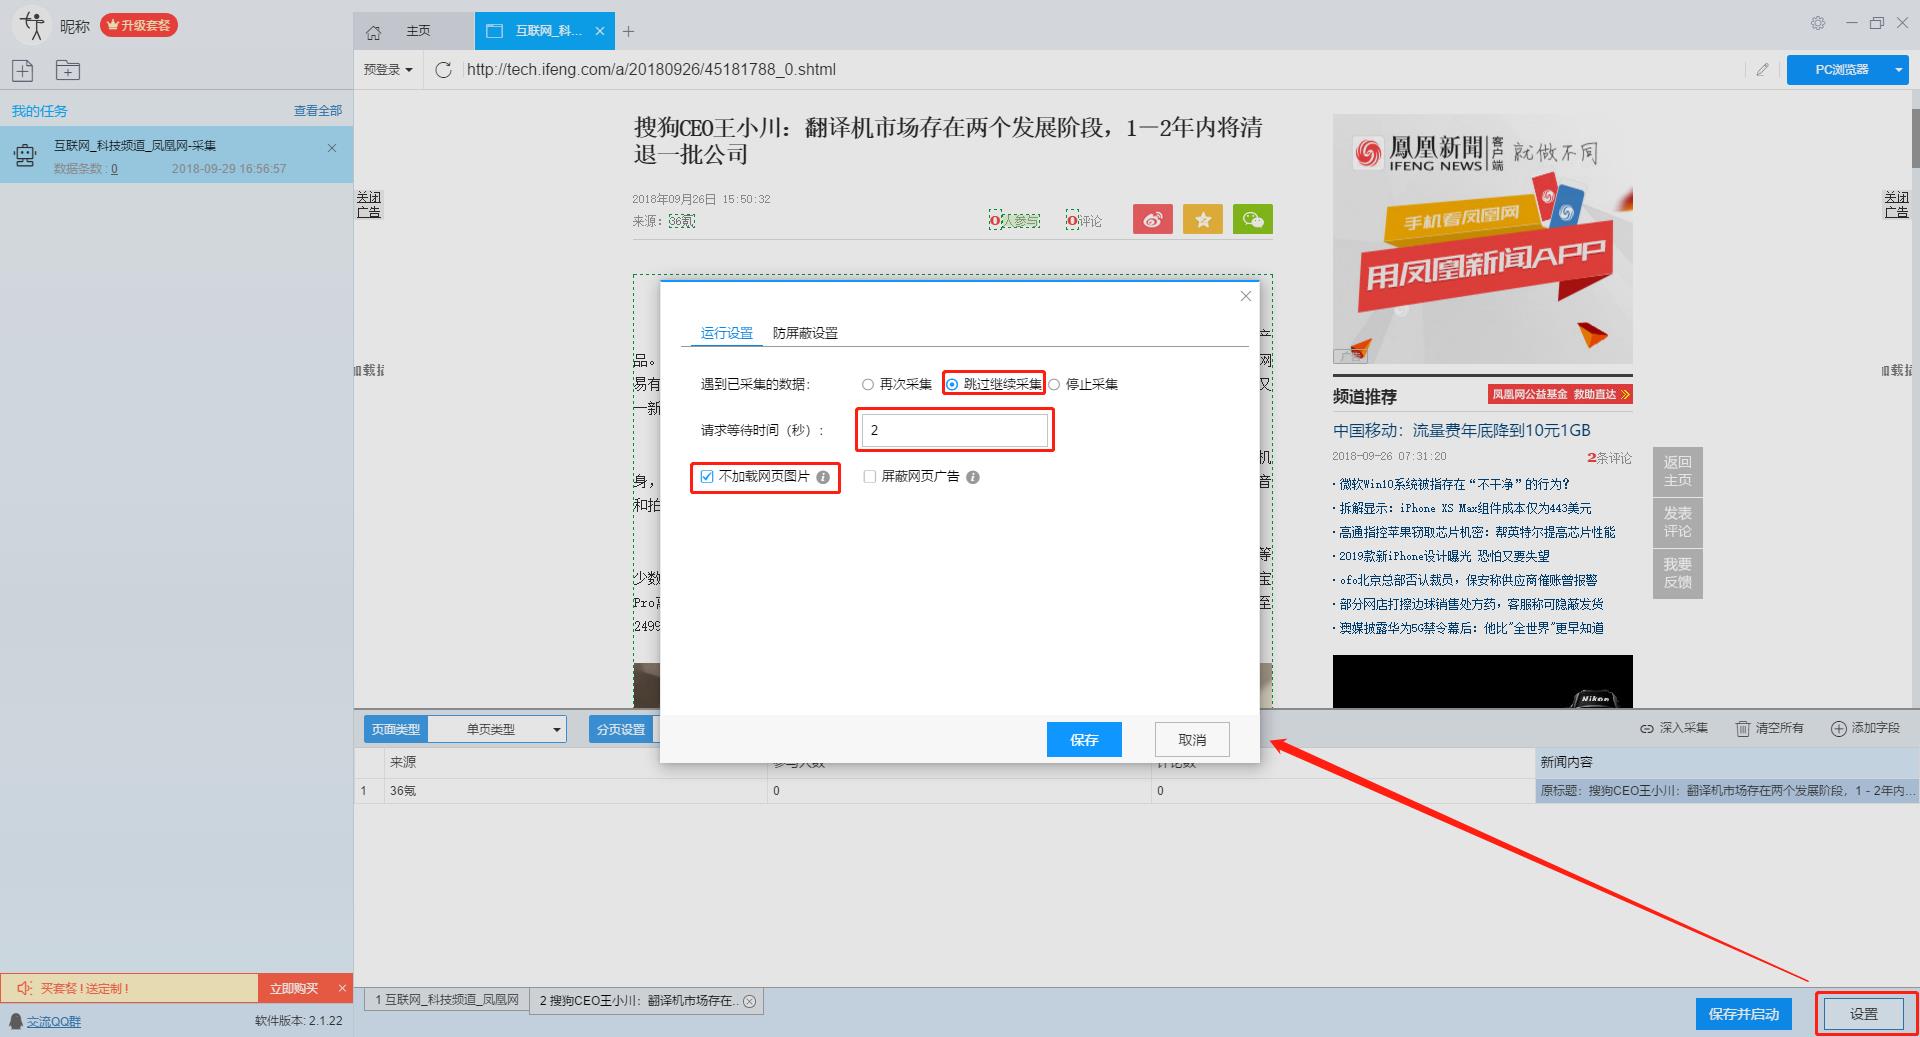Click the WeChat share icon
This screenshot has height=1037, width=1920.
[x=1253, y=219]
